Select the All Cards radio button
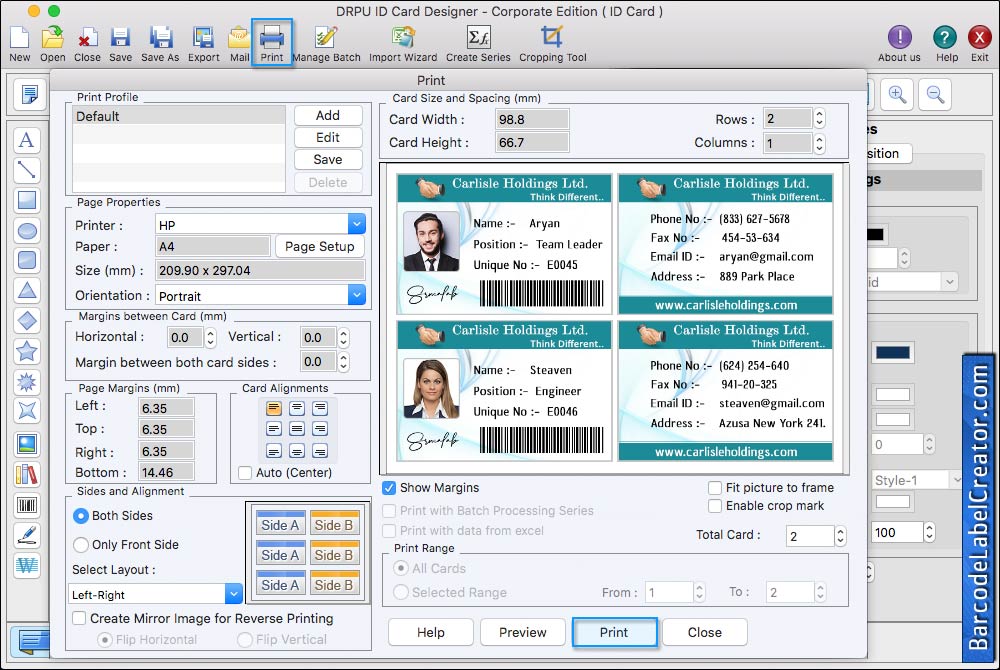Image resolution: width=1000 pixels, height=670 pixels. [401, 568]
